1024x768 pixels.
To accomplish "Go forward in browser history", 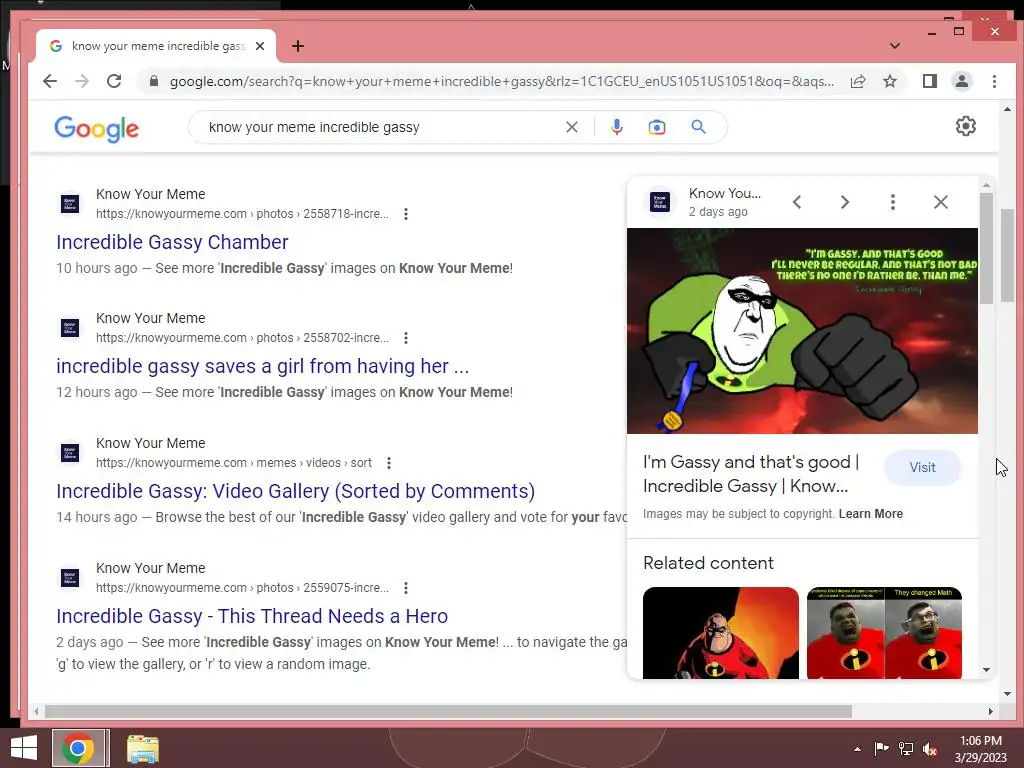I will click(x=82, y=81).
